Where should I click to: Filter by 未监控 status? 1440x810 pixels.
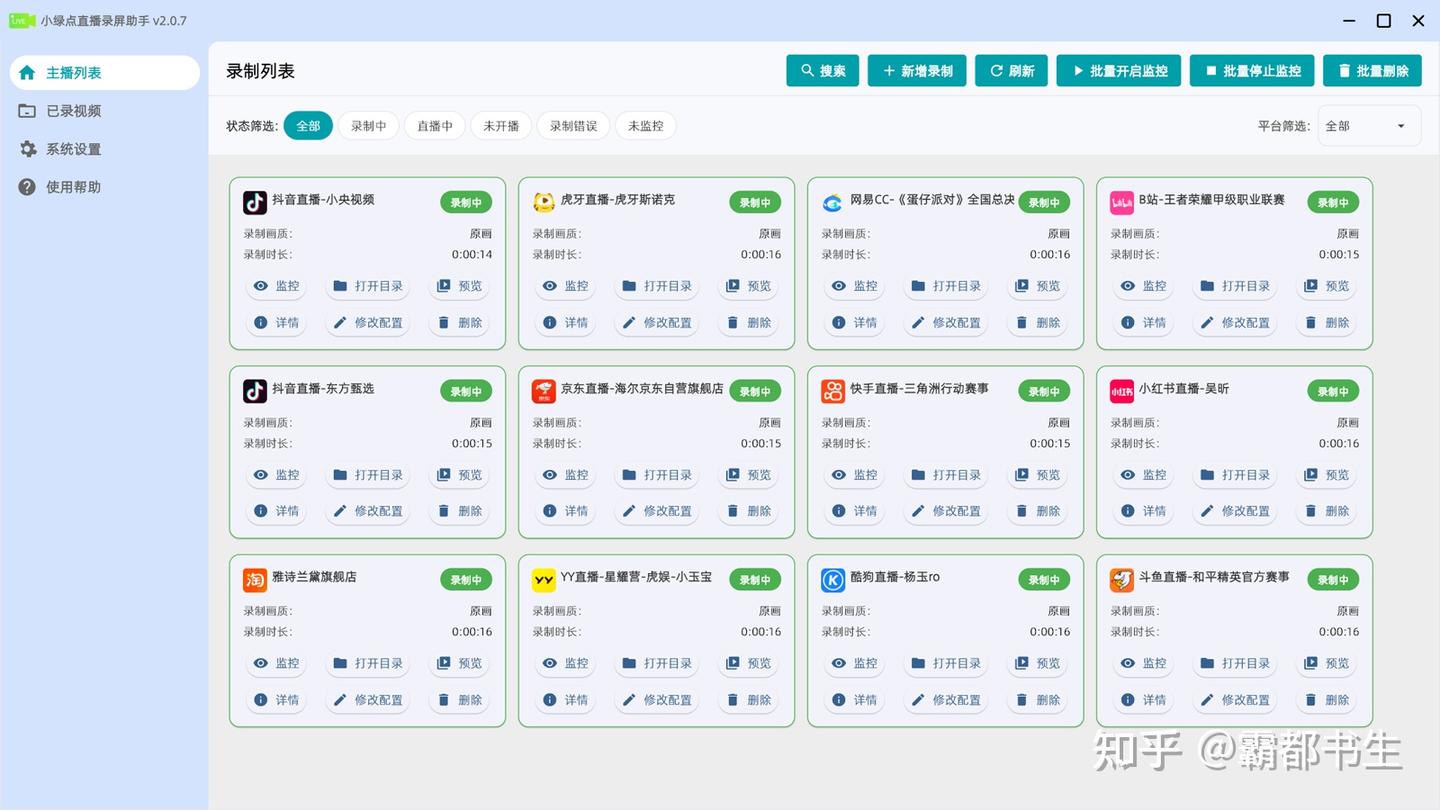[645, 126]
